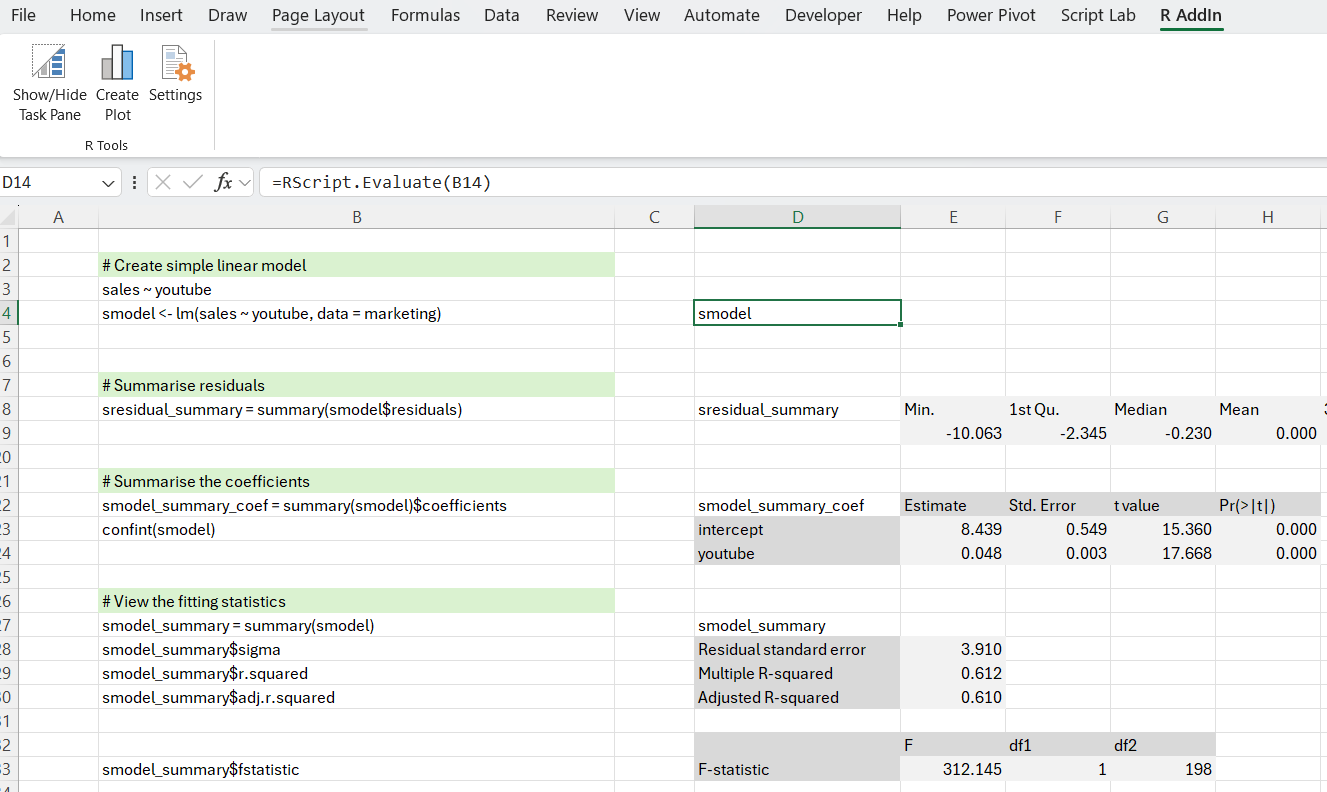Select the active cell containing 'smodel'
1327x792 pixels.
tap(797, 313)
